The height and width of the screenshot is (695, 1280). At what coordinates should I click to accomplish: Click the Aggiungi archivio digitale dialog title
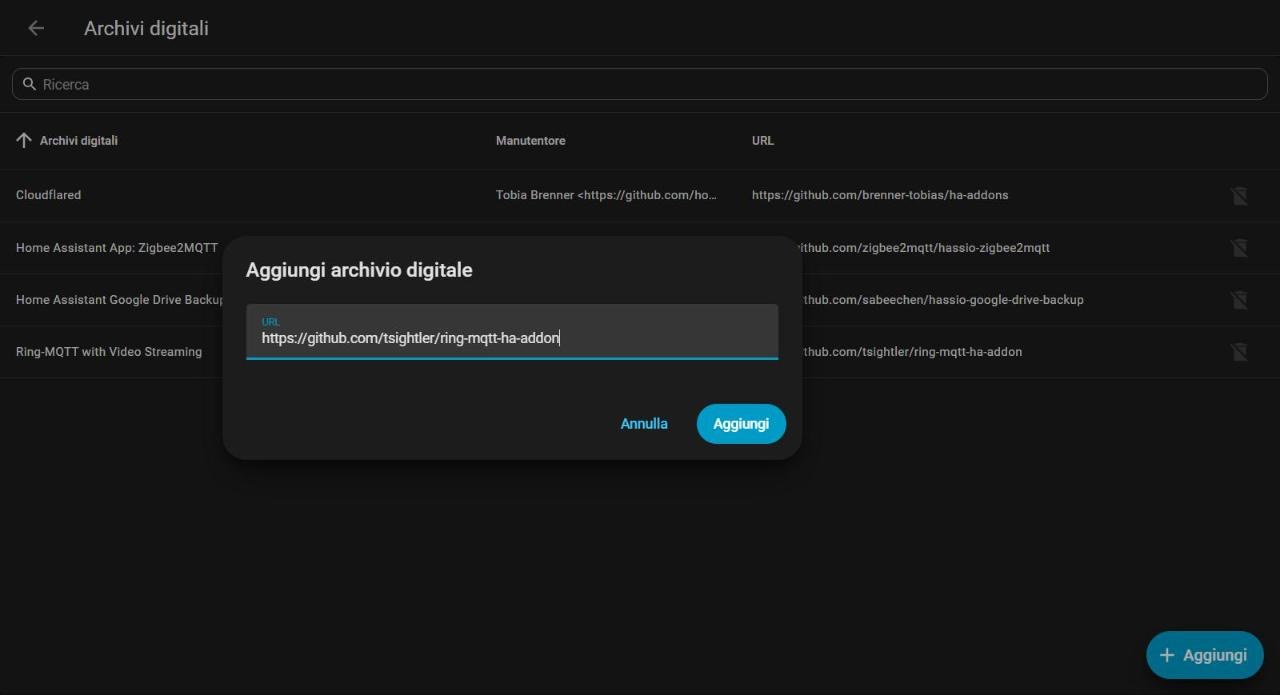pyautogui.click(x=359, y=270)
